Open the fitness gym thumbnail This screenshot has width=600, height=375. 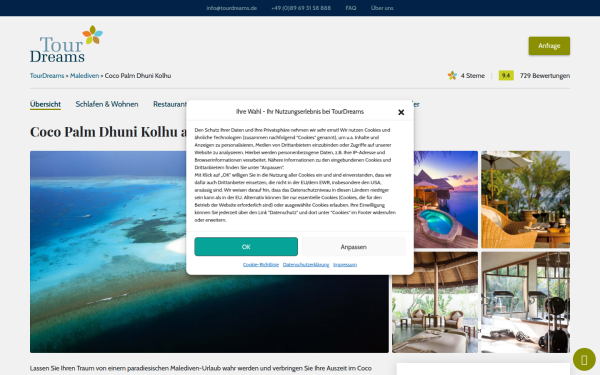[525, 302]
